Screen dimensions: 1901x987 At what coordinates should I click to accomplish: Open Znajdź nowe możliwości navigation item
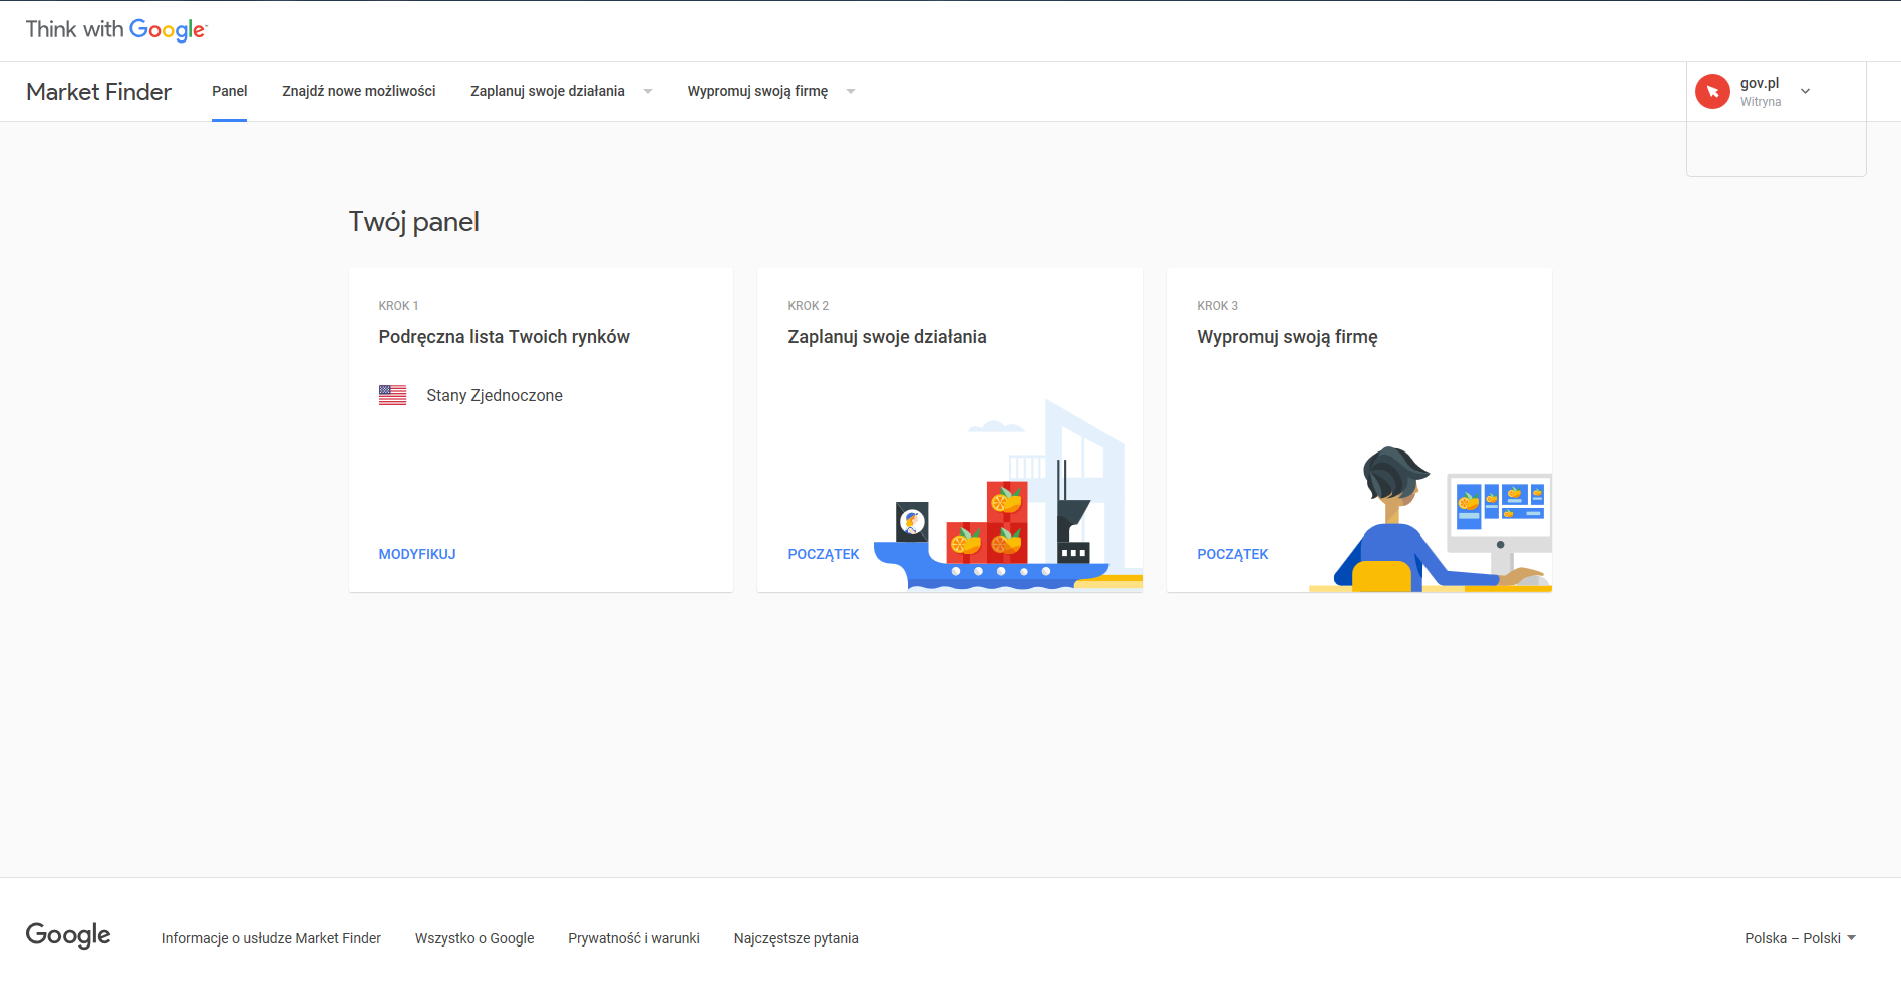click(x=358, y=92)
